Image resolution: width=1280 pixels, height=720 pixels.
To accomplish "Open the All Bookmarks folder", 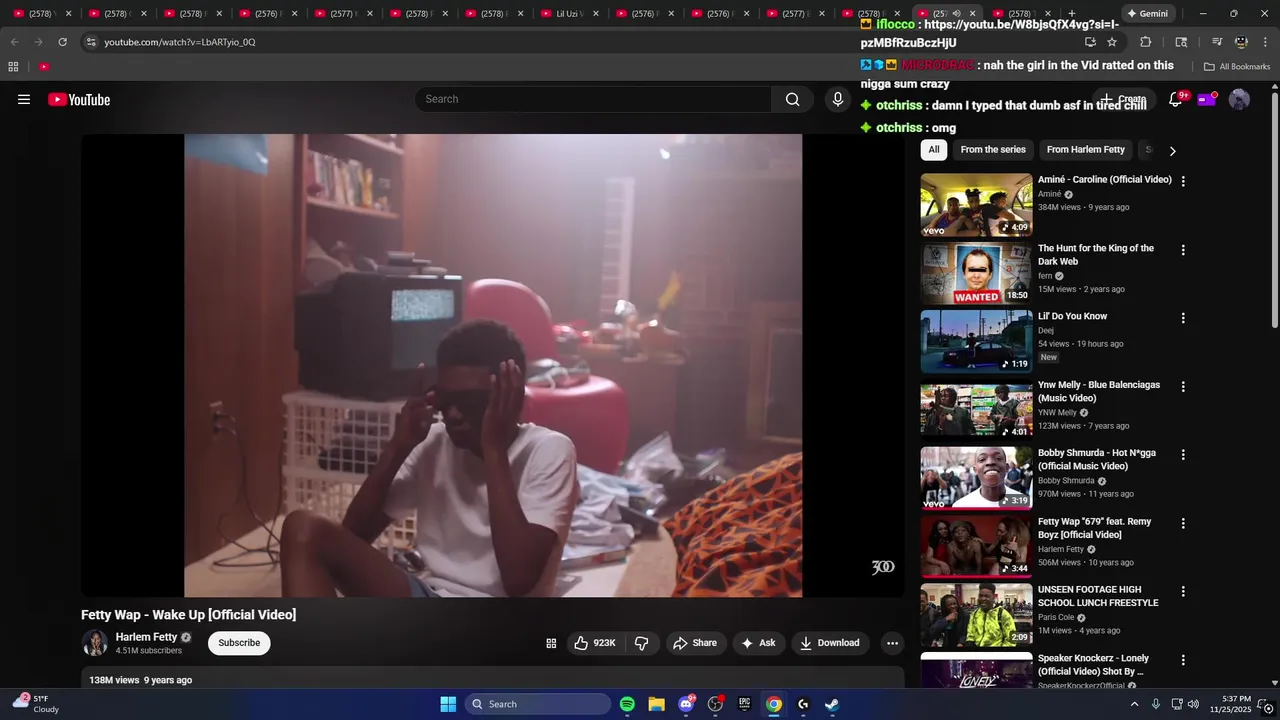I will coord(1237,67).
